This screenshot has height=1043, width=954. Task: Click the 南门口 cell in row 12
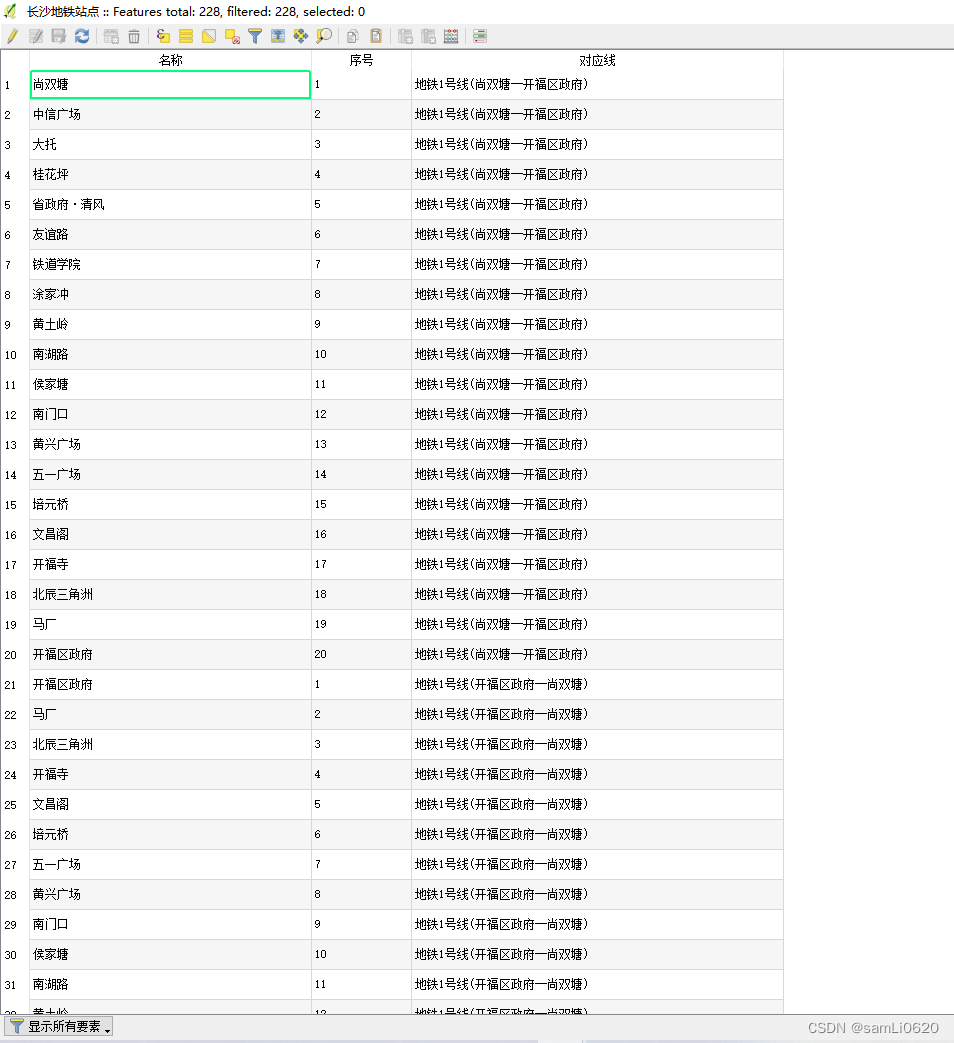[x=170, y=414]
